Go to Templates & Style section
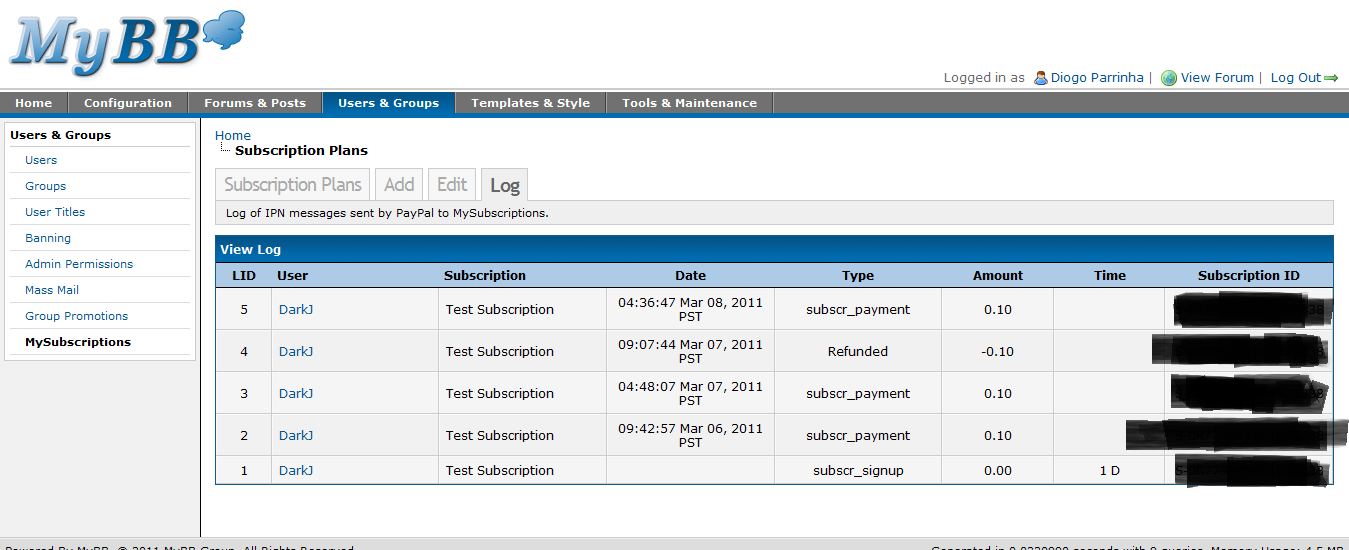Image resolution: width=1349 pixels, height=550 pixels. pos(530,103)
